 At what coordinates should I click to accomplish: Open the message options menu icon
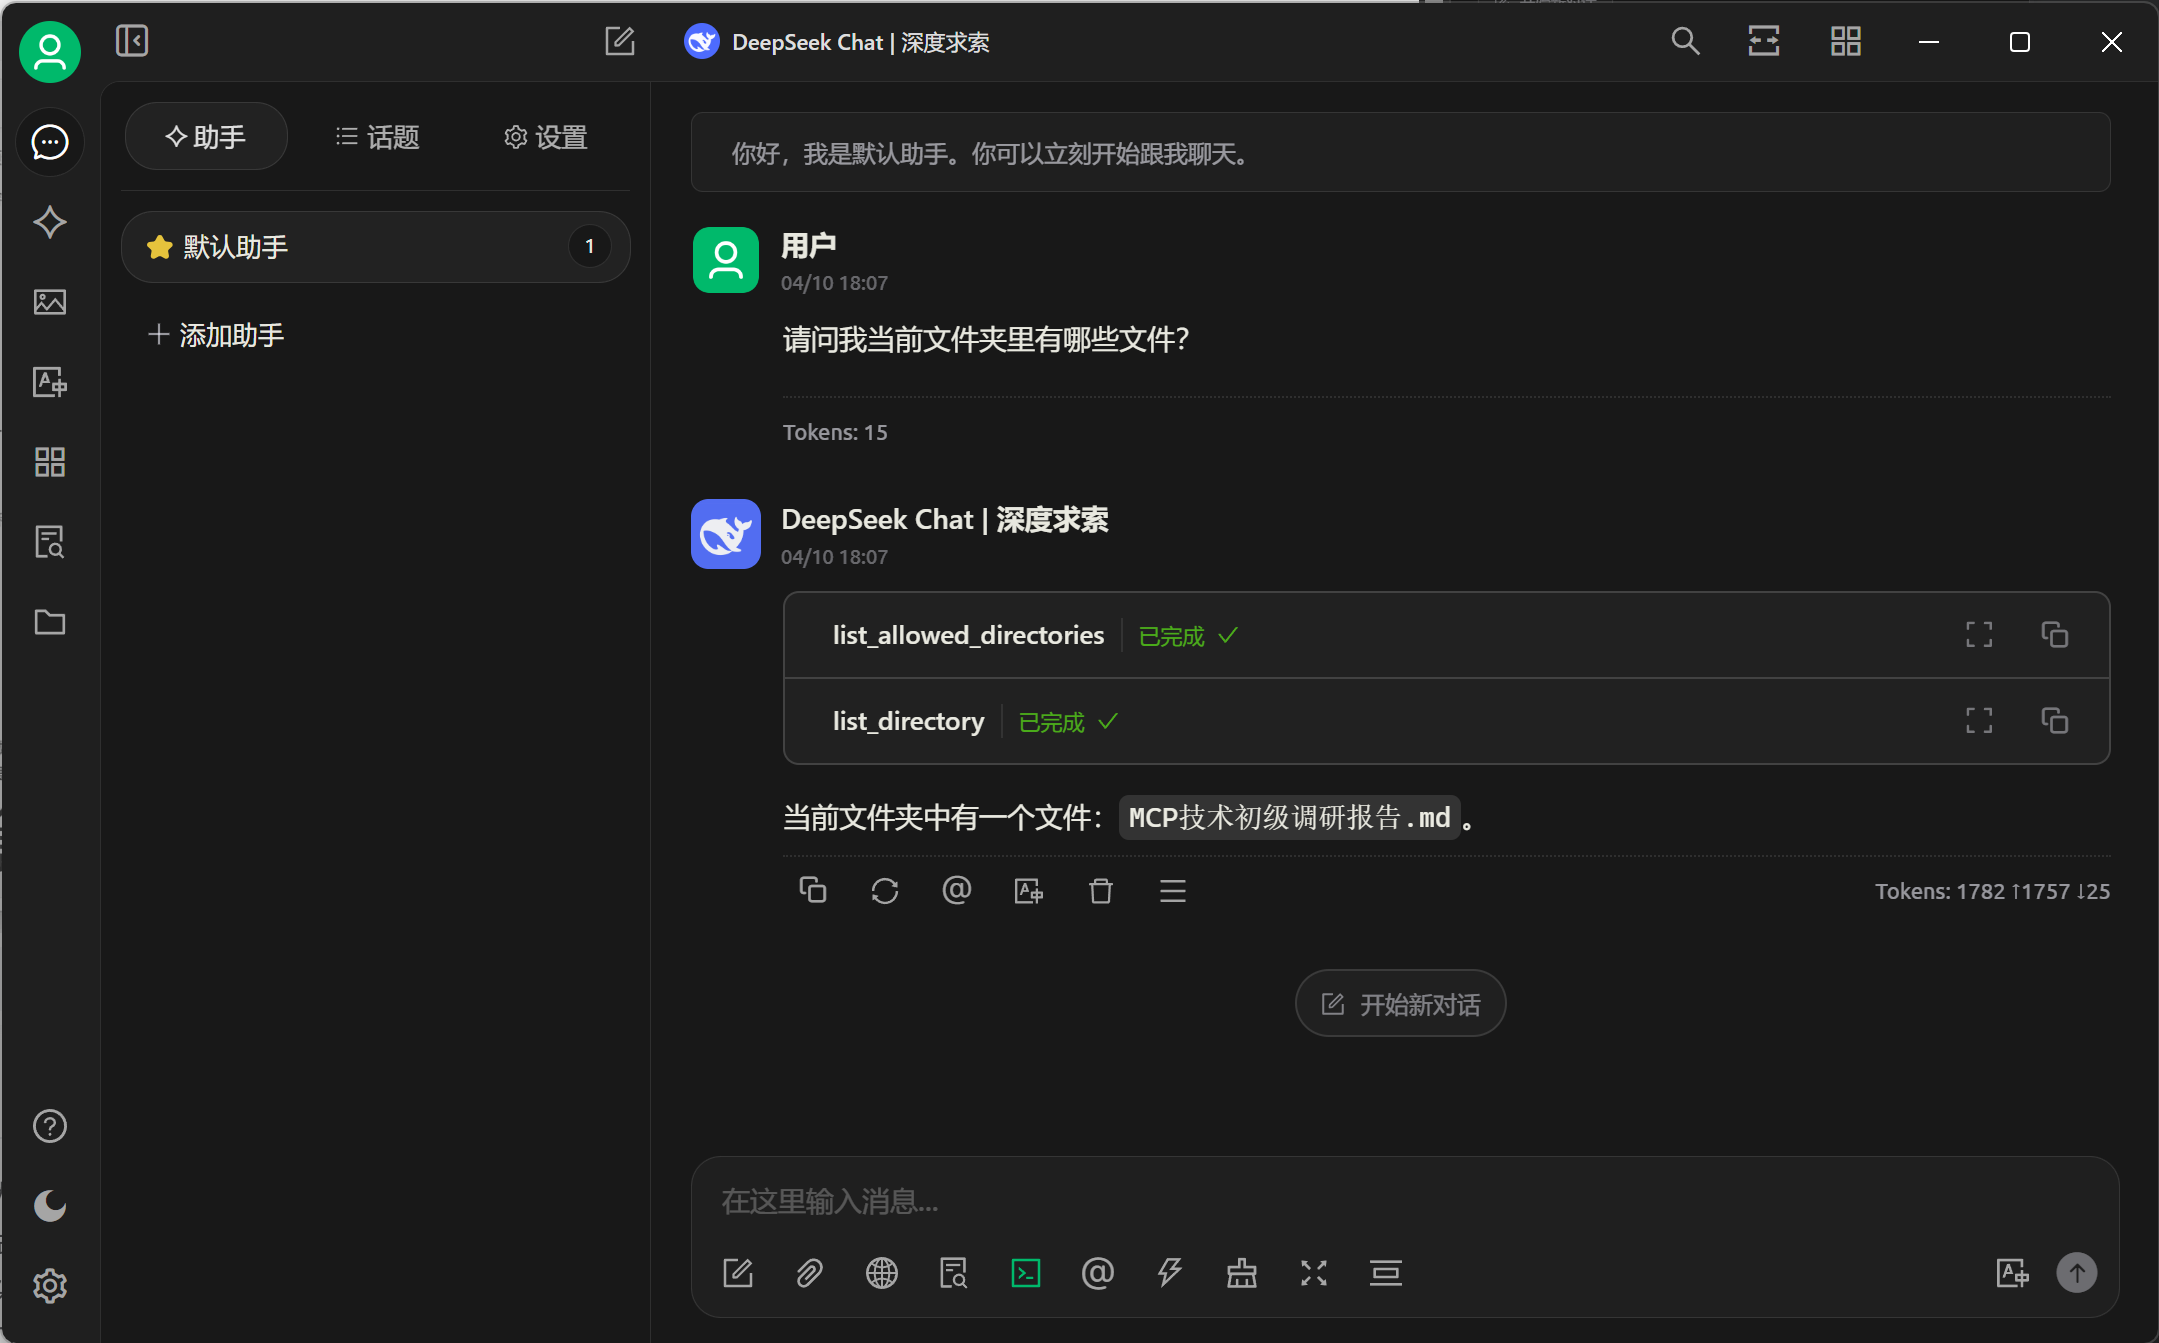tap(1173, 890)
